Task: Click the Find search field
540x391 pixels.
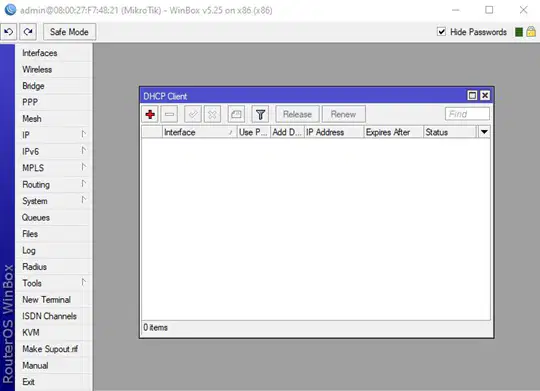Action: click(x=467, y=114)
